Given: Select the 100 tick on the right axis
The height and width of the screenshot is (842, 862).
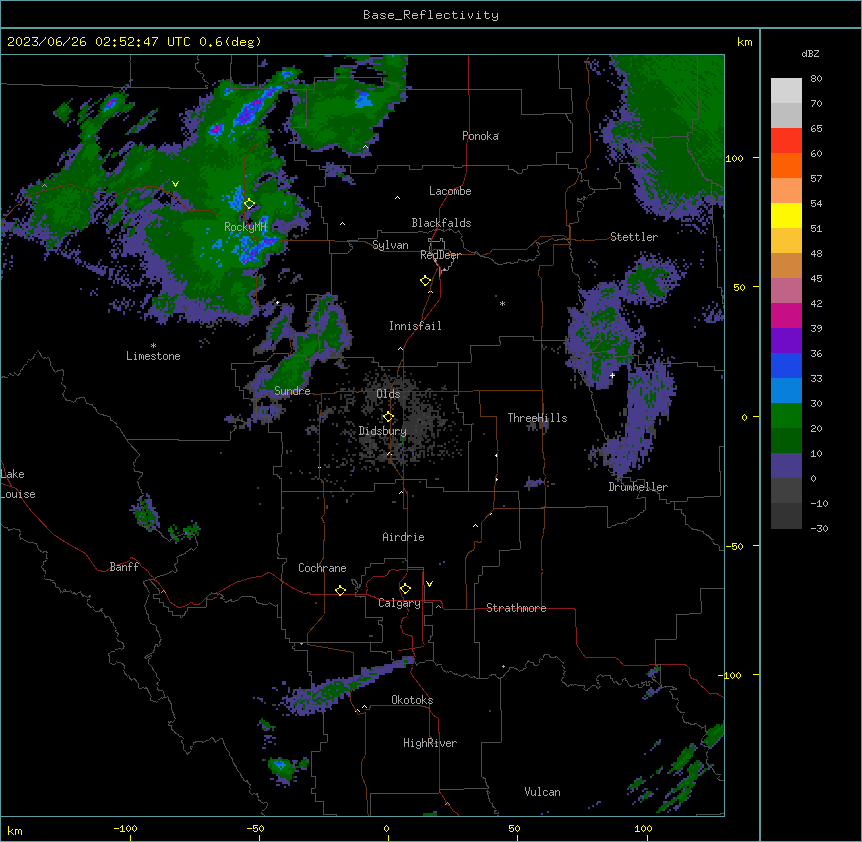Looking at the screenshot, I should [734, 158].
